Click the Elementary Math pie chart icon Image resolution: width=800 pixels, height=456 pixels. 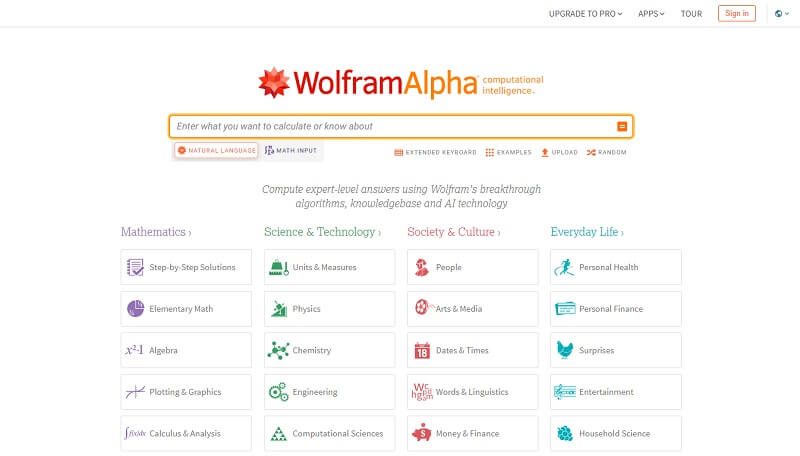[x=135, y=309]
